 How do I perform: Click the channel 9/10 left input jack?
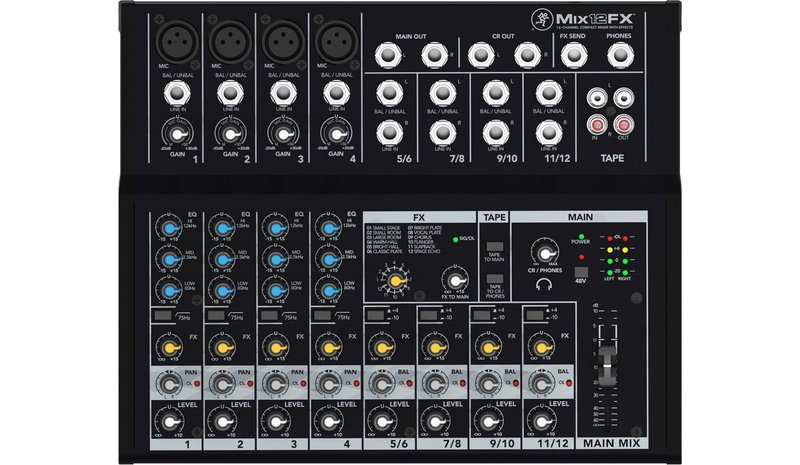(495, 93)
